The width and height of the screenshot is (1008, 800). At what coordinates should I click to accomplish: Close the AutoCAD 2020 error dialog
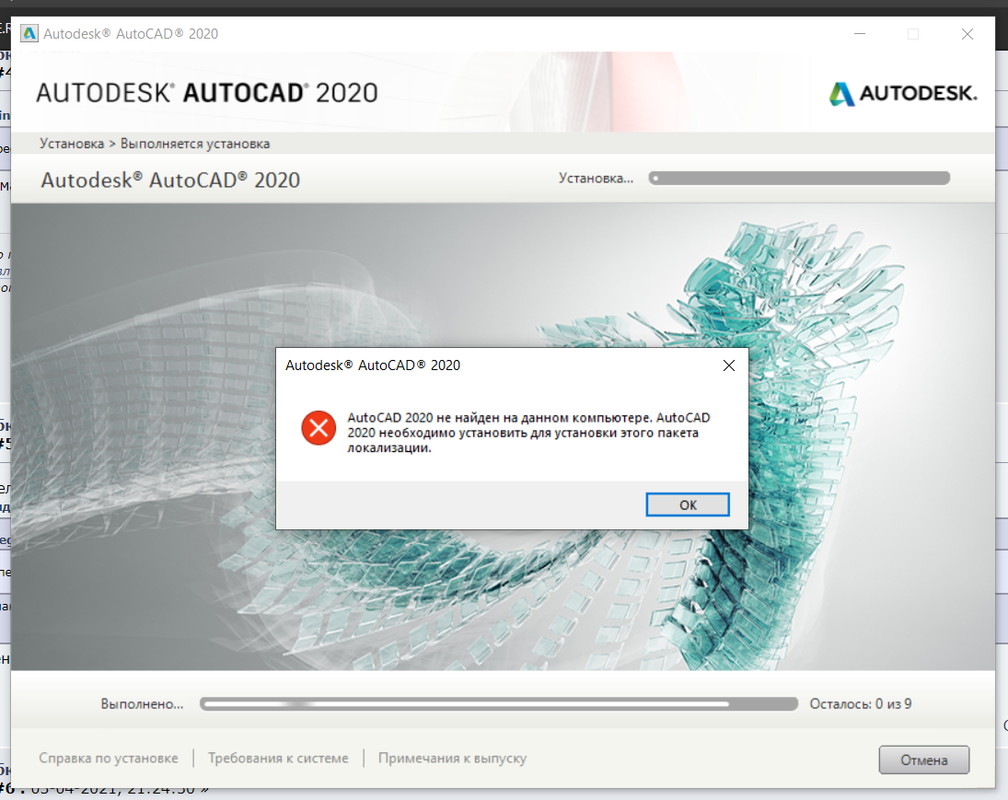[x=728, y=365]
